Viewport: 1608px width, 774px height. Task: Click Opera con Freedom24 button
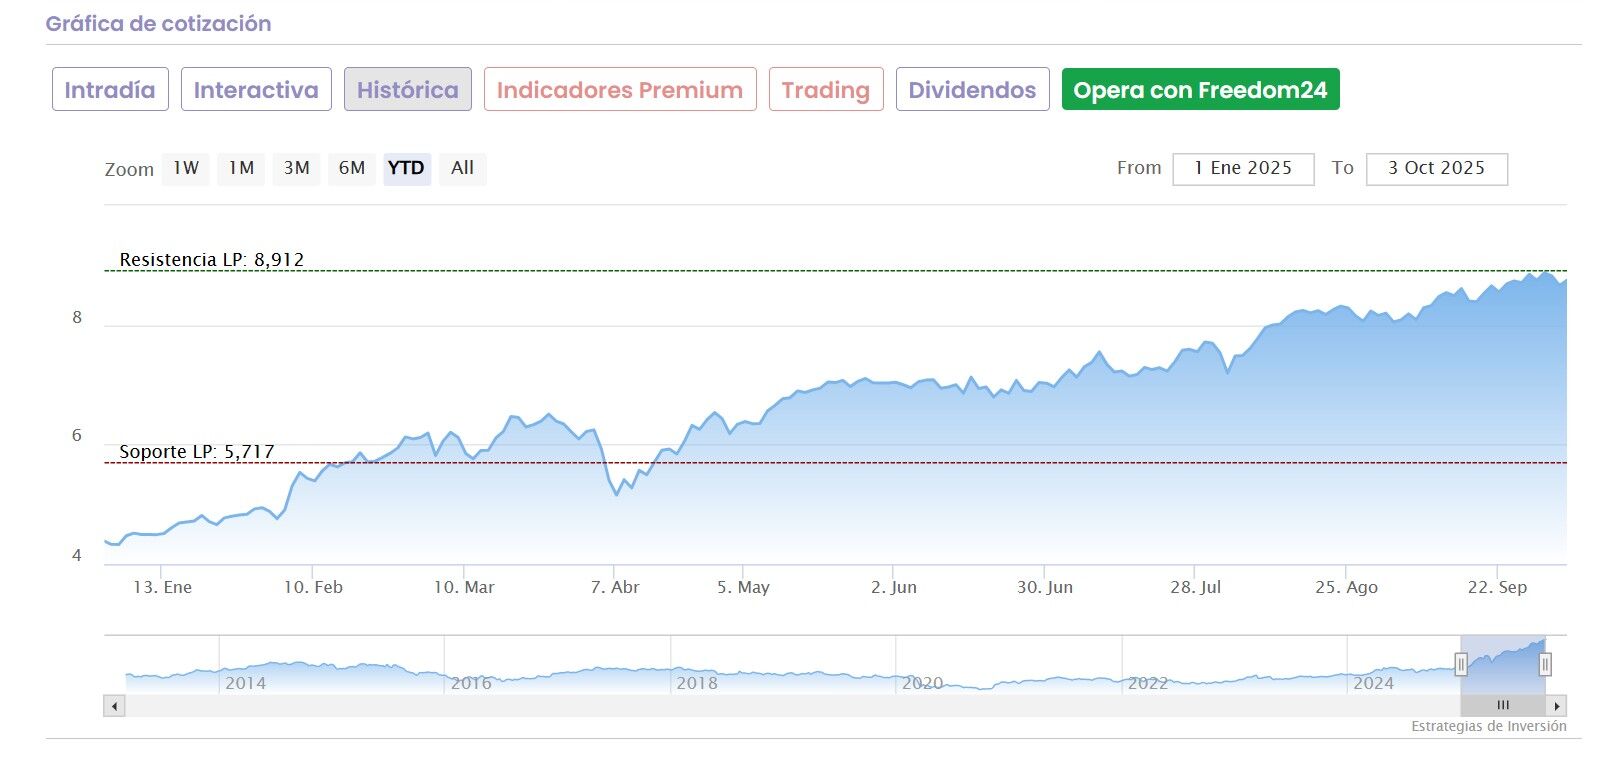coord(1200,90)
